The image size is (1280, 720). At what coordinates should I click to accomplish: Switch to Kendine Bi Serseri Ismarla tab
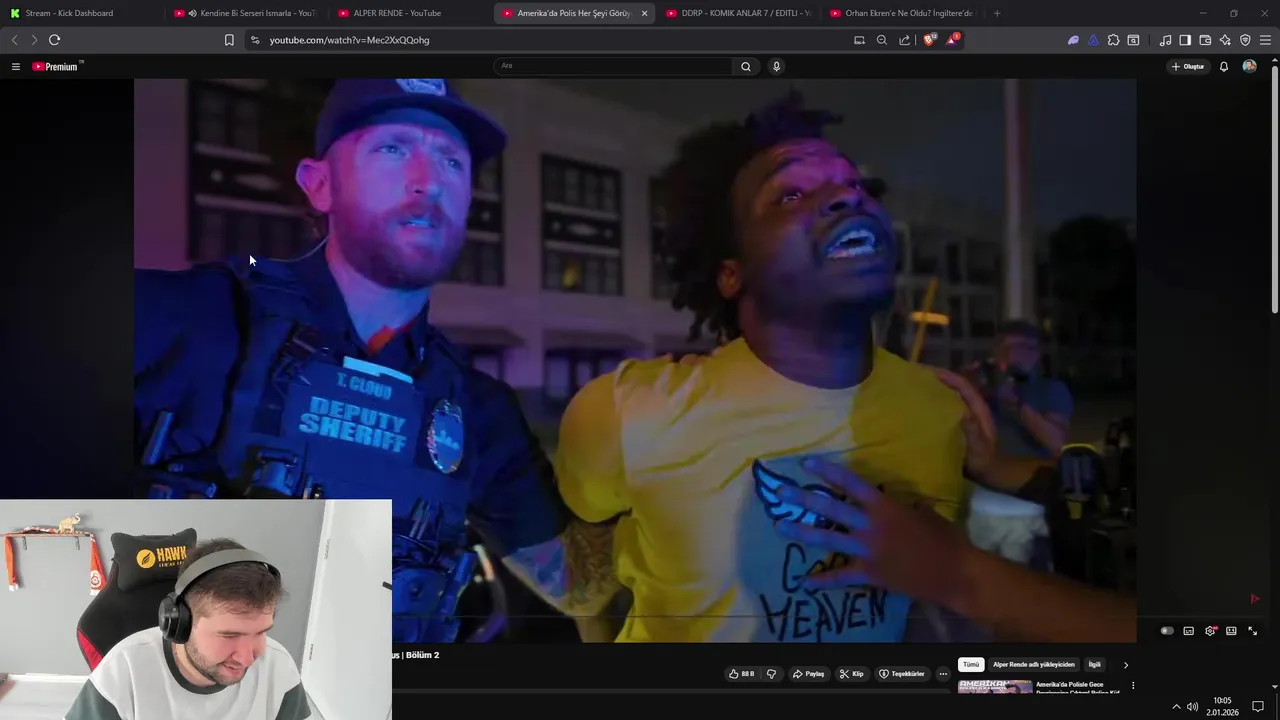click(x=245, y=13)
